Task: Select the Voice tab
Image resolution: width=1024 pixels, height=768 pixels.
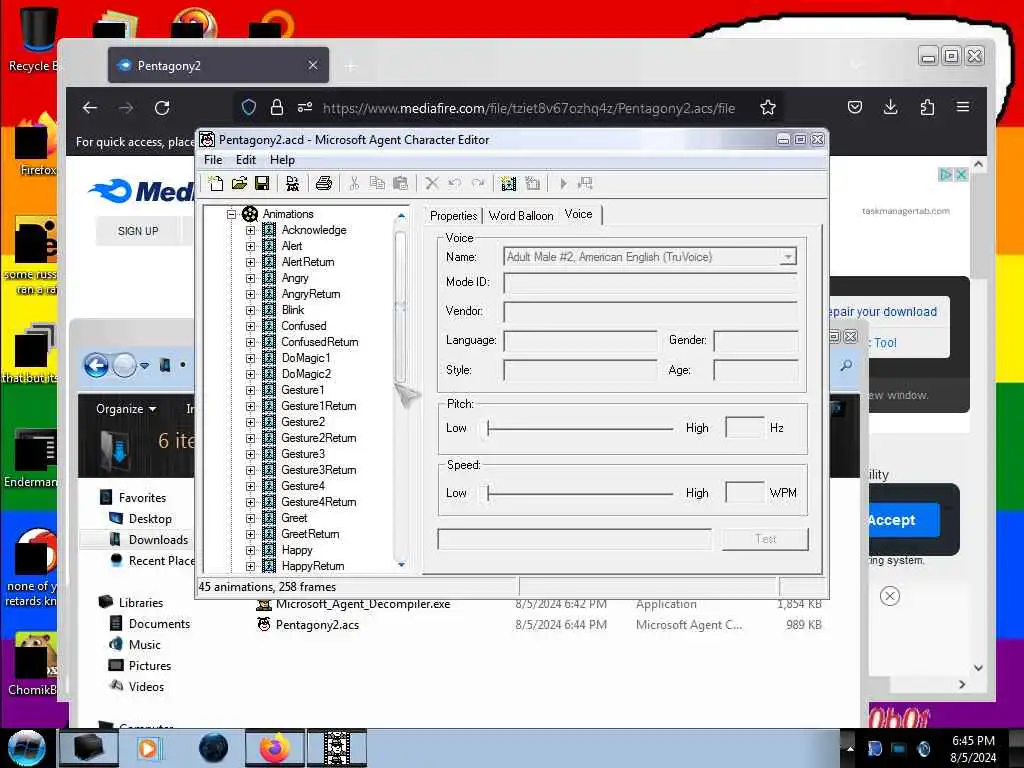Action: coord(579,214)
